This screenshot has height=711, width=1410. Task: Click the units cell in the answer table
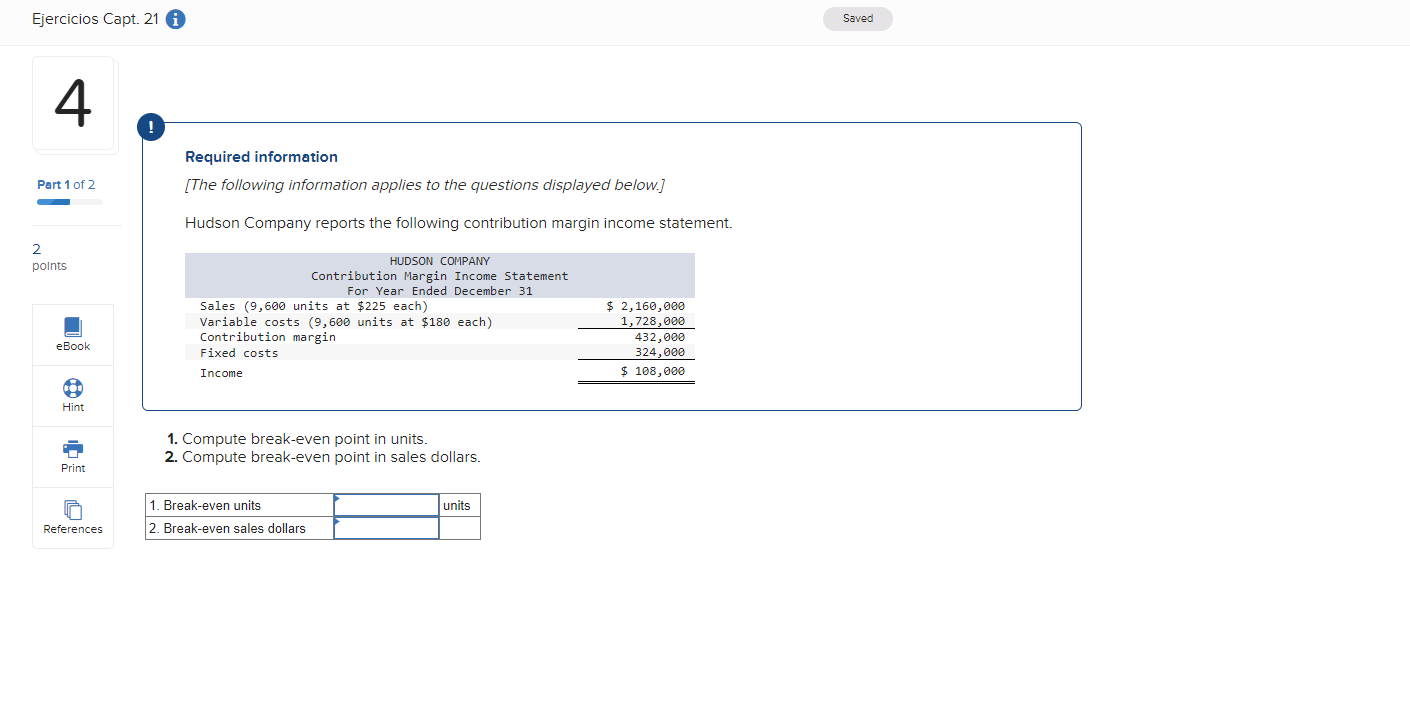point(459,505)
